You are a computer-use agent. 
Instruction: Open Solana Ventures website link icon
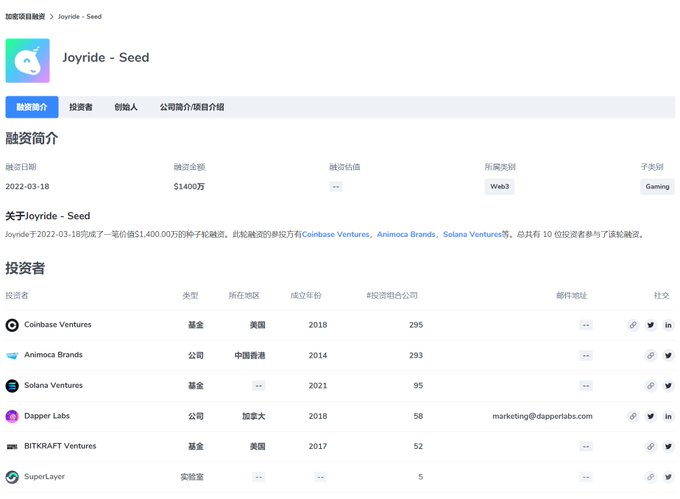pos(651,385)
